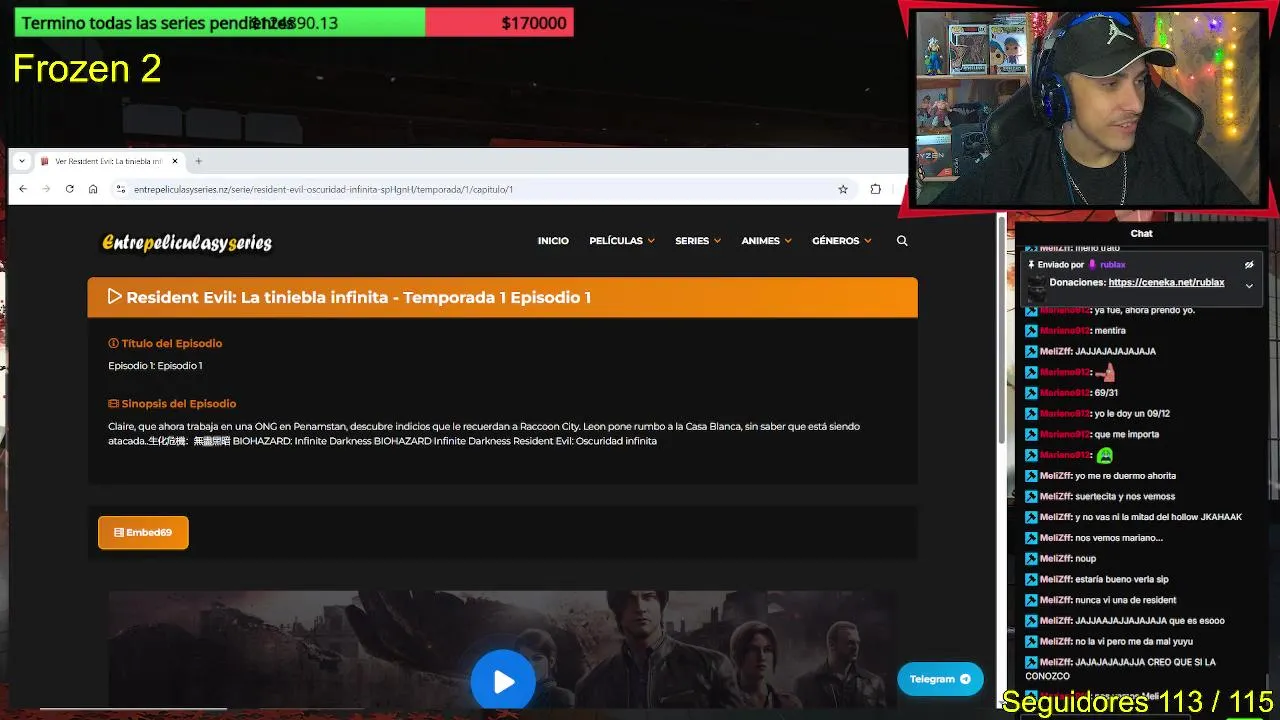Open a new browser tab with plus
This screenshot has width=1280, height=720.
[198, 161]
